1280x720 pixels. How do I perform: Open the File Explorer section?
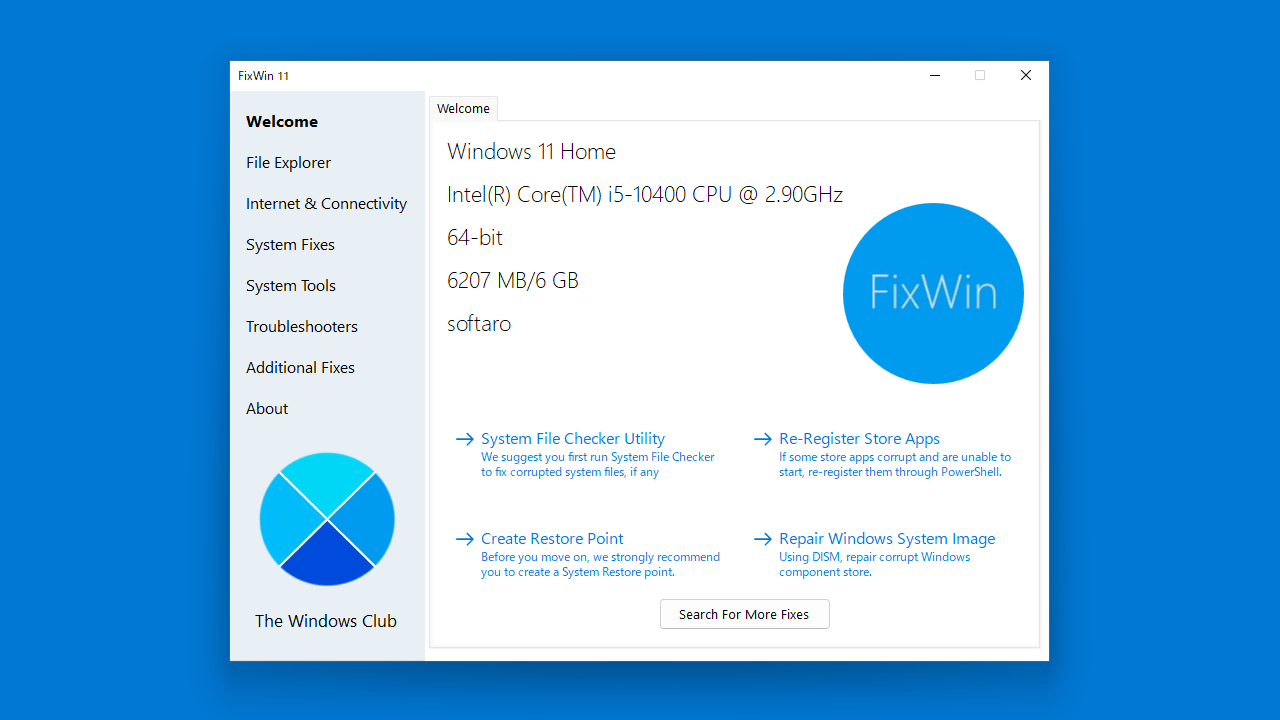[x=288, y=162]
